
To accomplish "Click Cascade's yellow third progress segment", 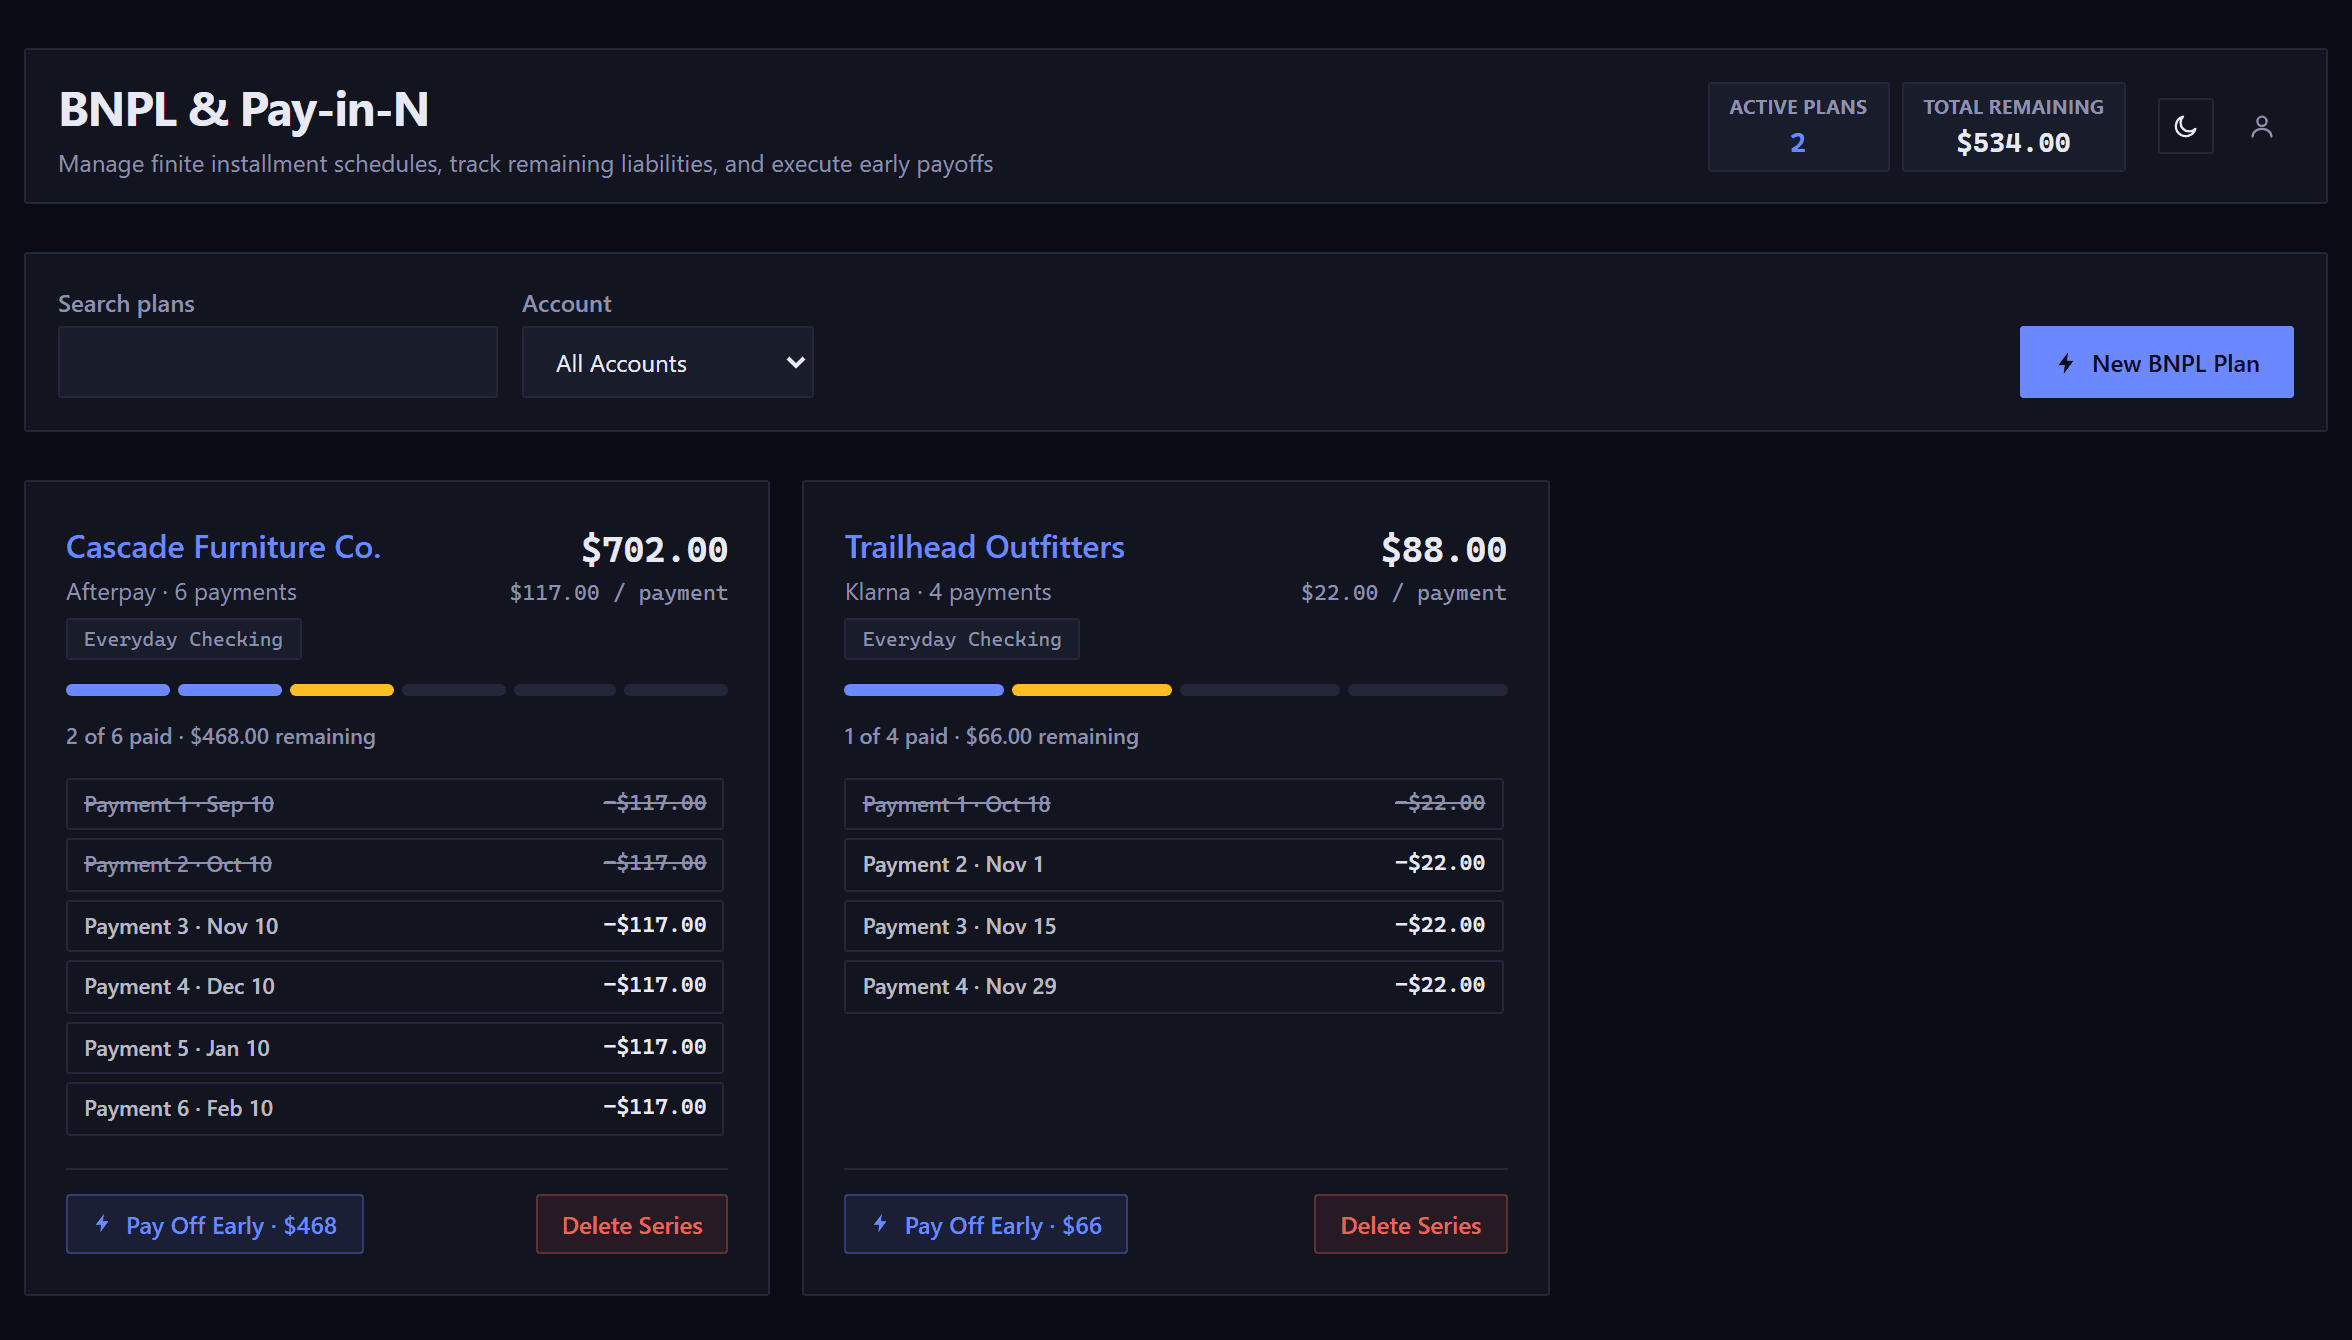I will (342, 690).
